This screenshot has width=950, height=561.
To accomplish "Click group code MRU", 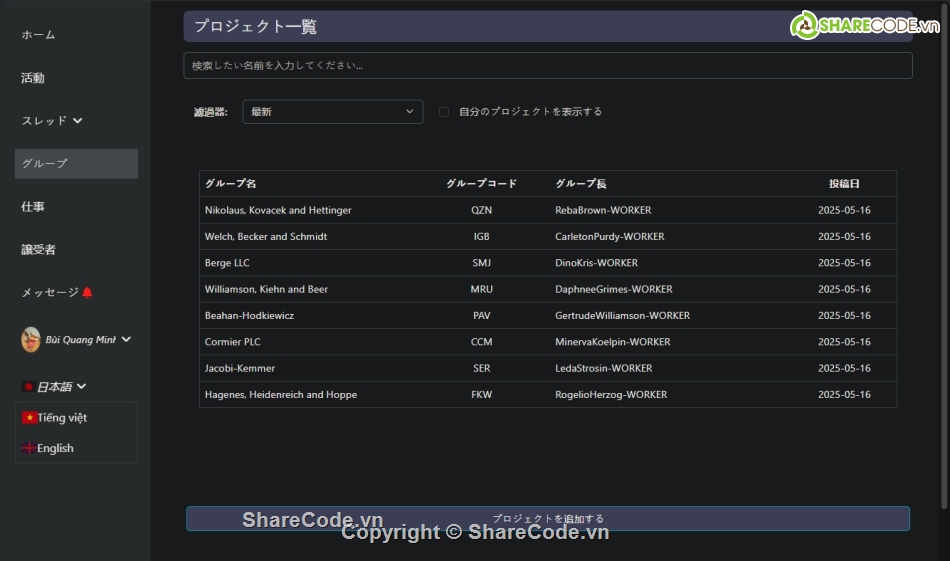I will tap(482, 289).
